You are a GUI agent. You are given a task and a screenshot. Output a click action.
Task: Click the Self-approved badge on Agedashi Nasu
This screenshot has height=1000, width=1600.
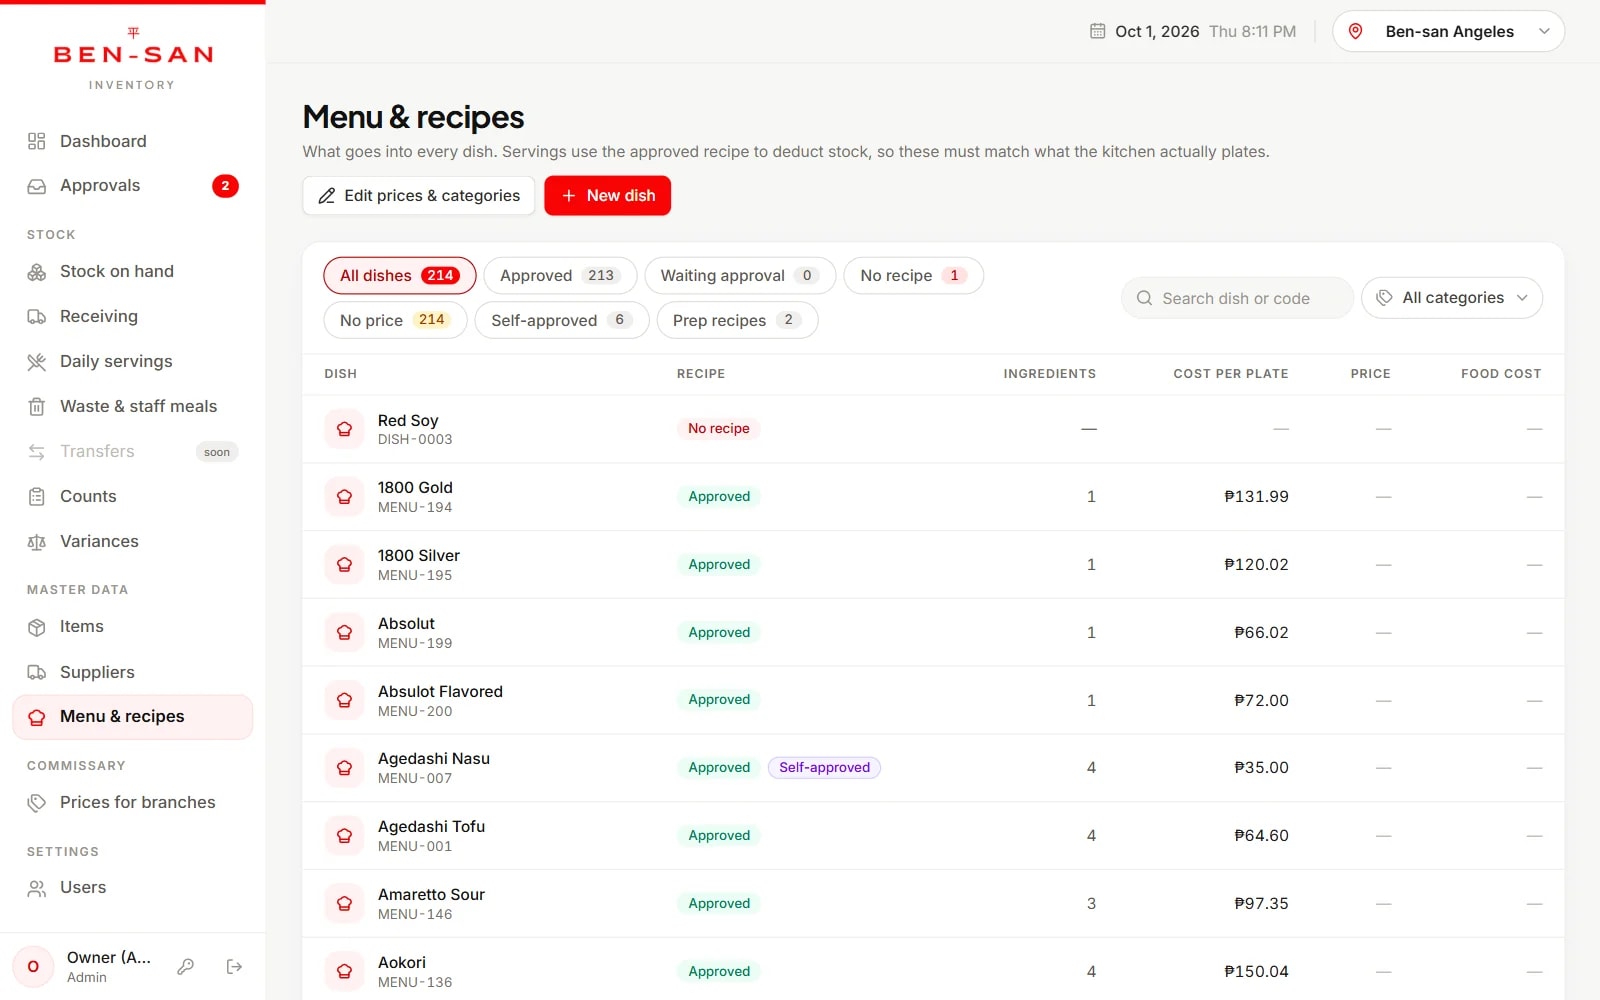click(824, 768)
